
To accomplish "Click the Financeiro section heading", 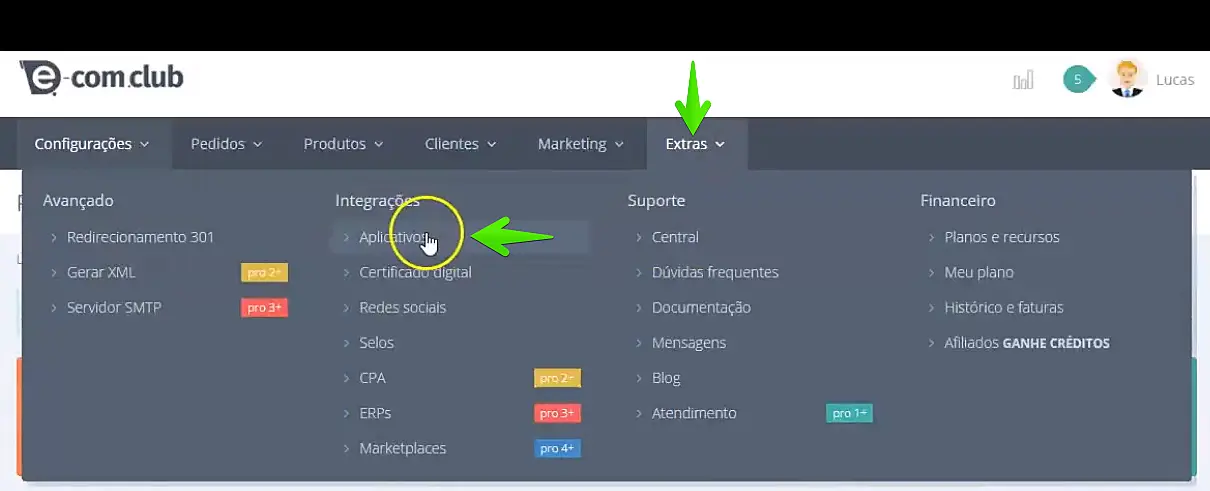I will (958, 200).
